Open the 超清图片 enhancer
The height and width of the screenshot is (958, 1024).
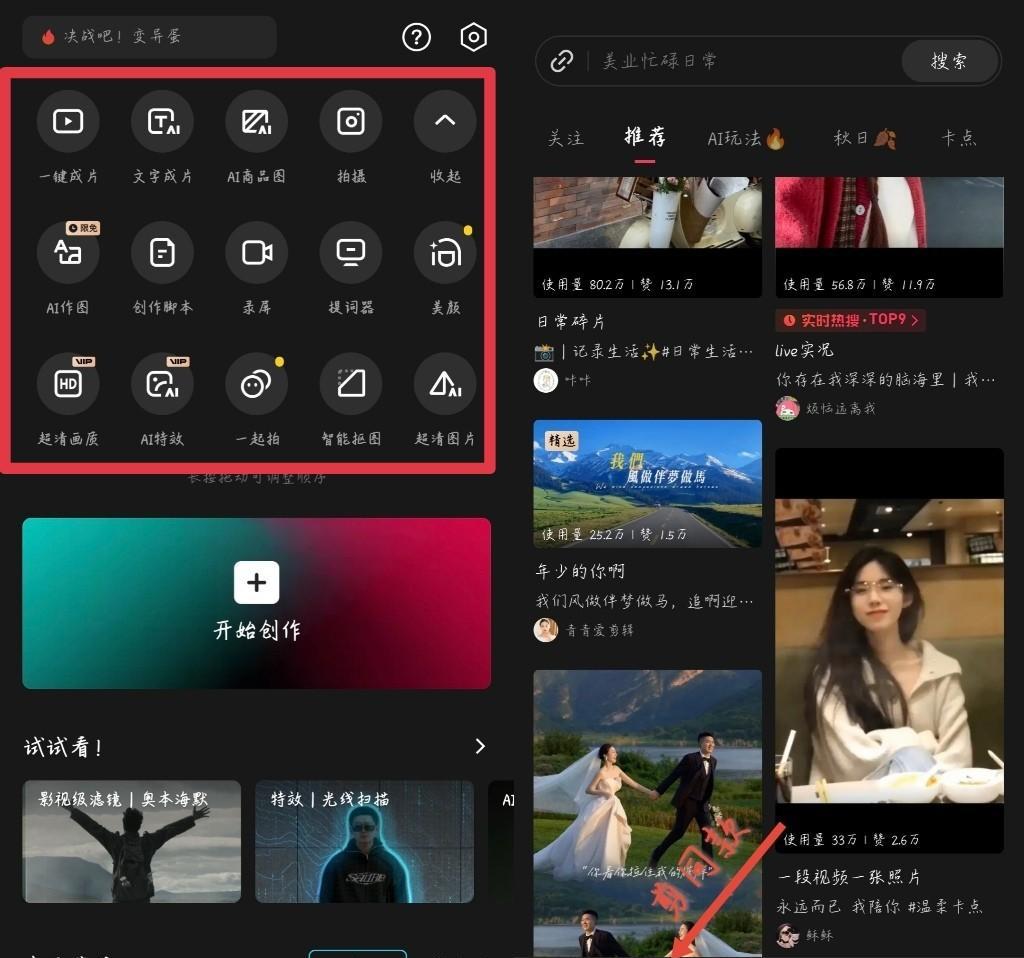(x=444, y=383)
